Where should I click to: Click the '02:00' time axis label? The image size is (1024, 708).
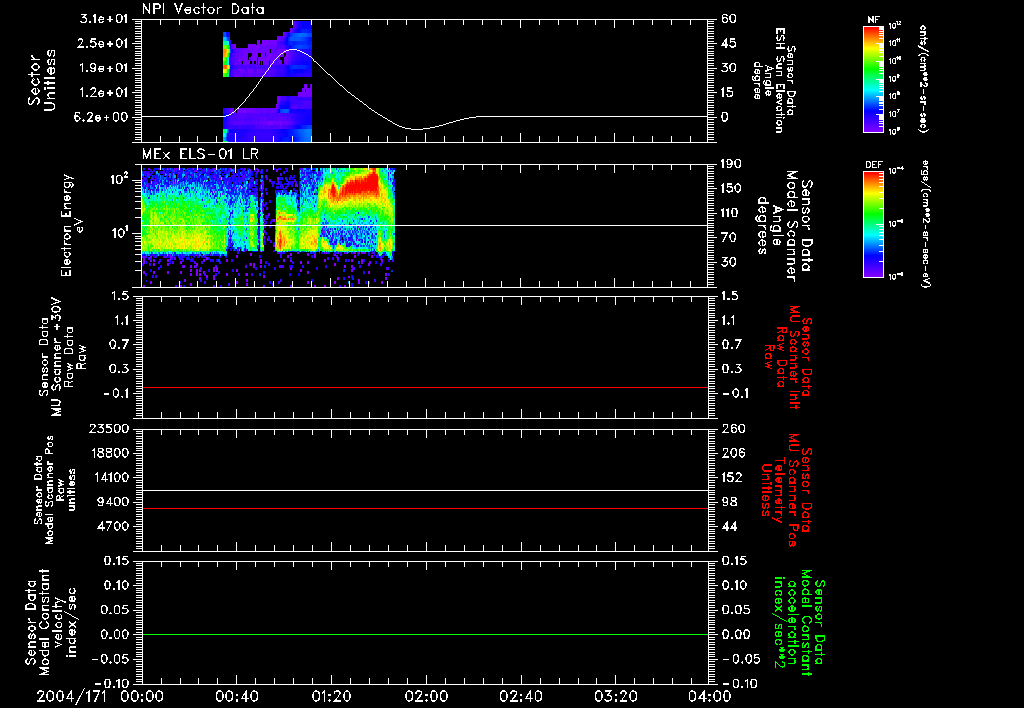pyautogui.click(x=426, y=696)
